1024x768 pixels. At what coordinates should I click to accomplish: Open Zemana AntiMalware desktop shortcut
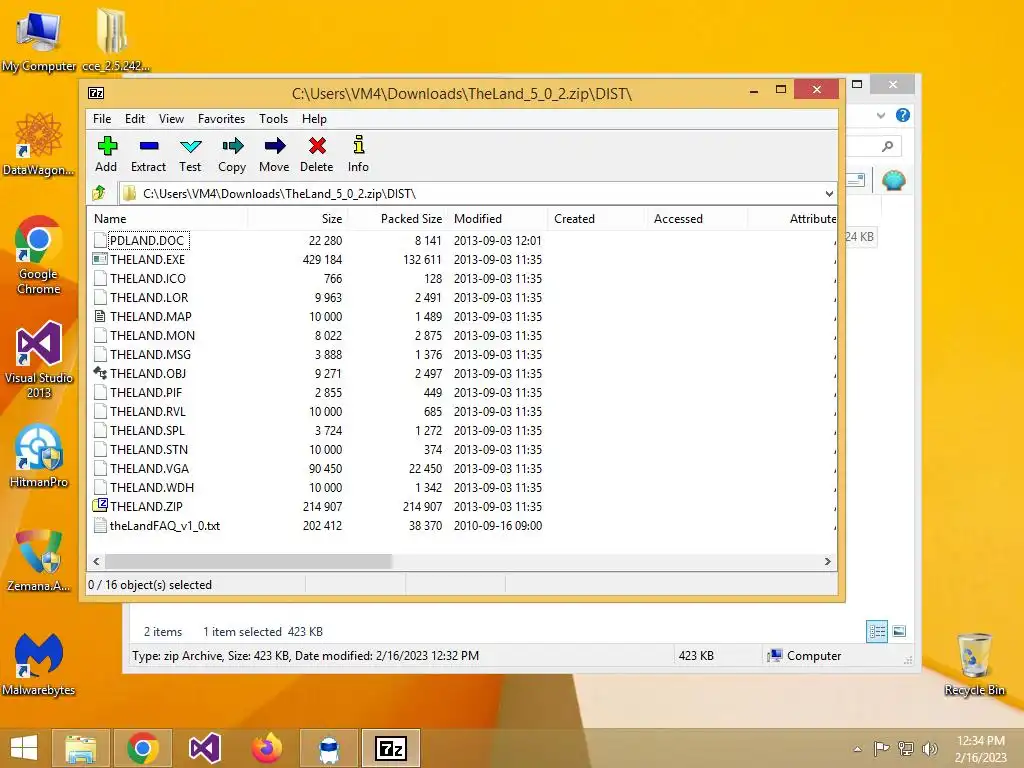39,560
